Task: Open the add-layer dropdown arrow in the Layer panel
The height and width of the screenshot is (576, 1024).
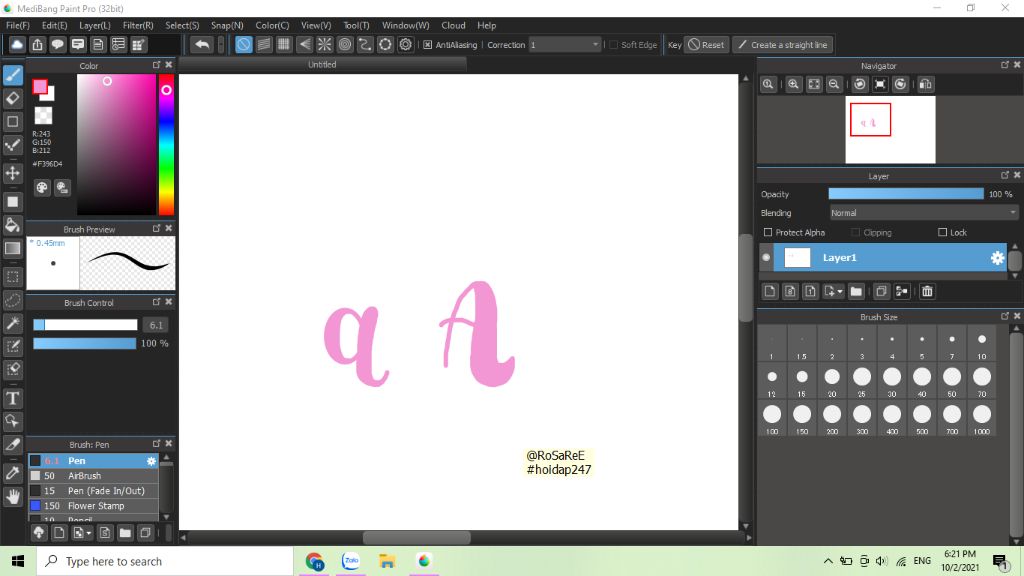Action: point(840,291)
